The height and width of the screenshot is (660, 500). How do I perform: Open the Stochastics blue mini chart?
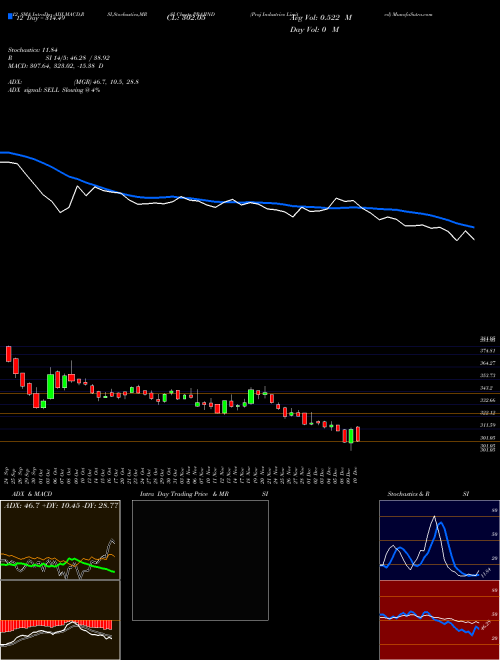(439, 540)
